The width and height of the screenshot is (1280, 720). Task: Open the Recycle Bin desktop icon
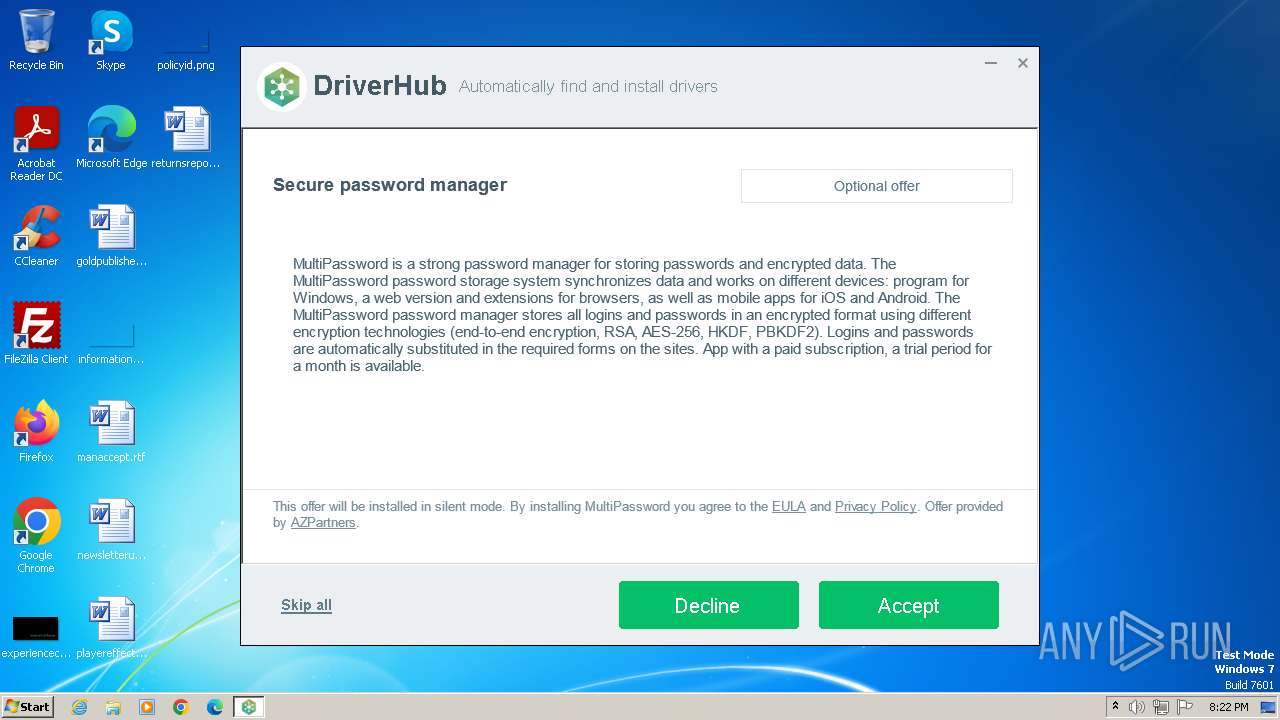(x=36, y=40)
